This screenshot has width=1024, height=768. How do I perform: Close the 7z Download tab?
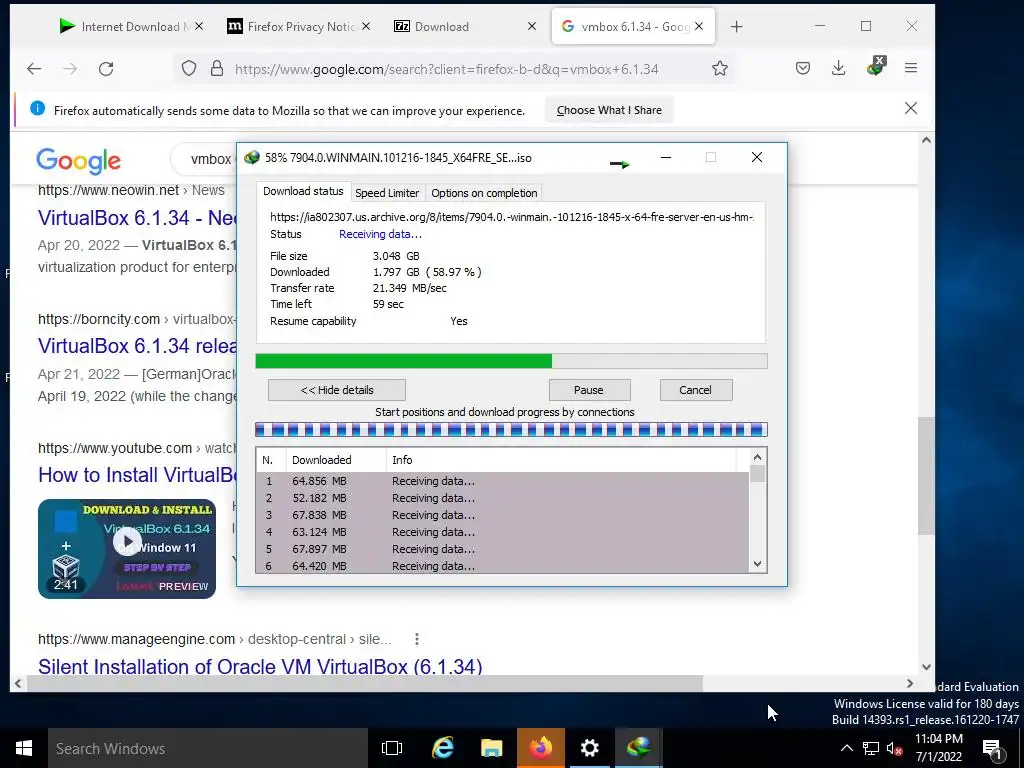coord(532,26)
